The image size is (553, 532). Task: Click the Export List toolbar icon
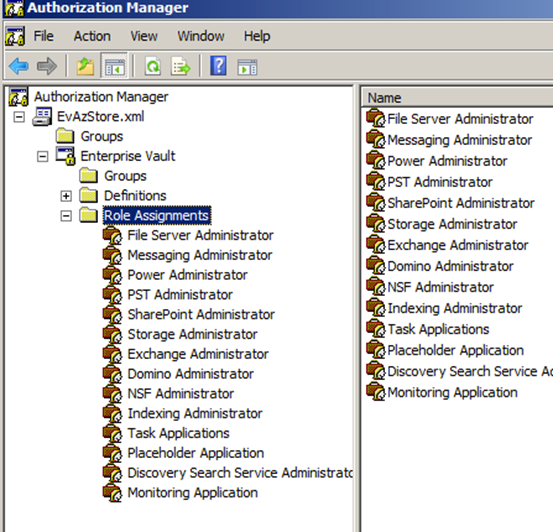pos(181,66)
